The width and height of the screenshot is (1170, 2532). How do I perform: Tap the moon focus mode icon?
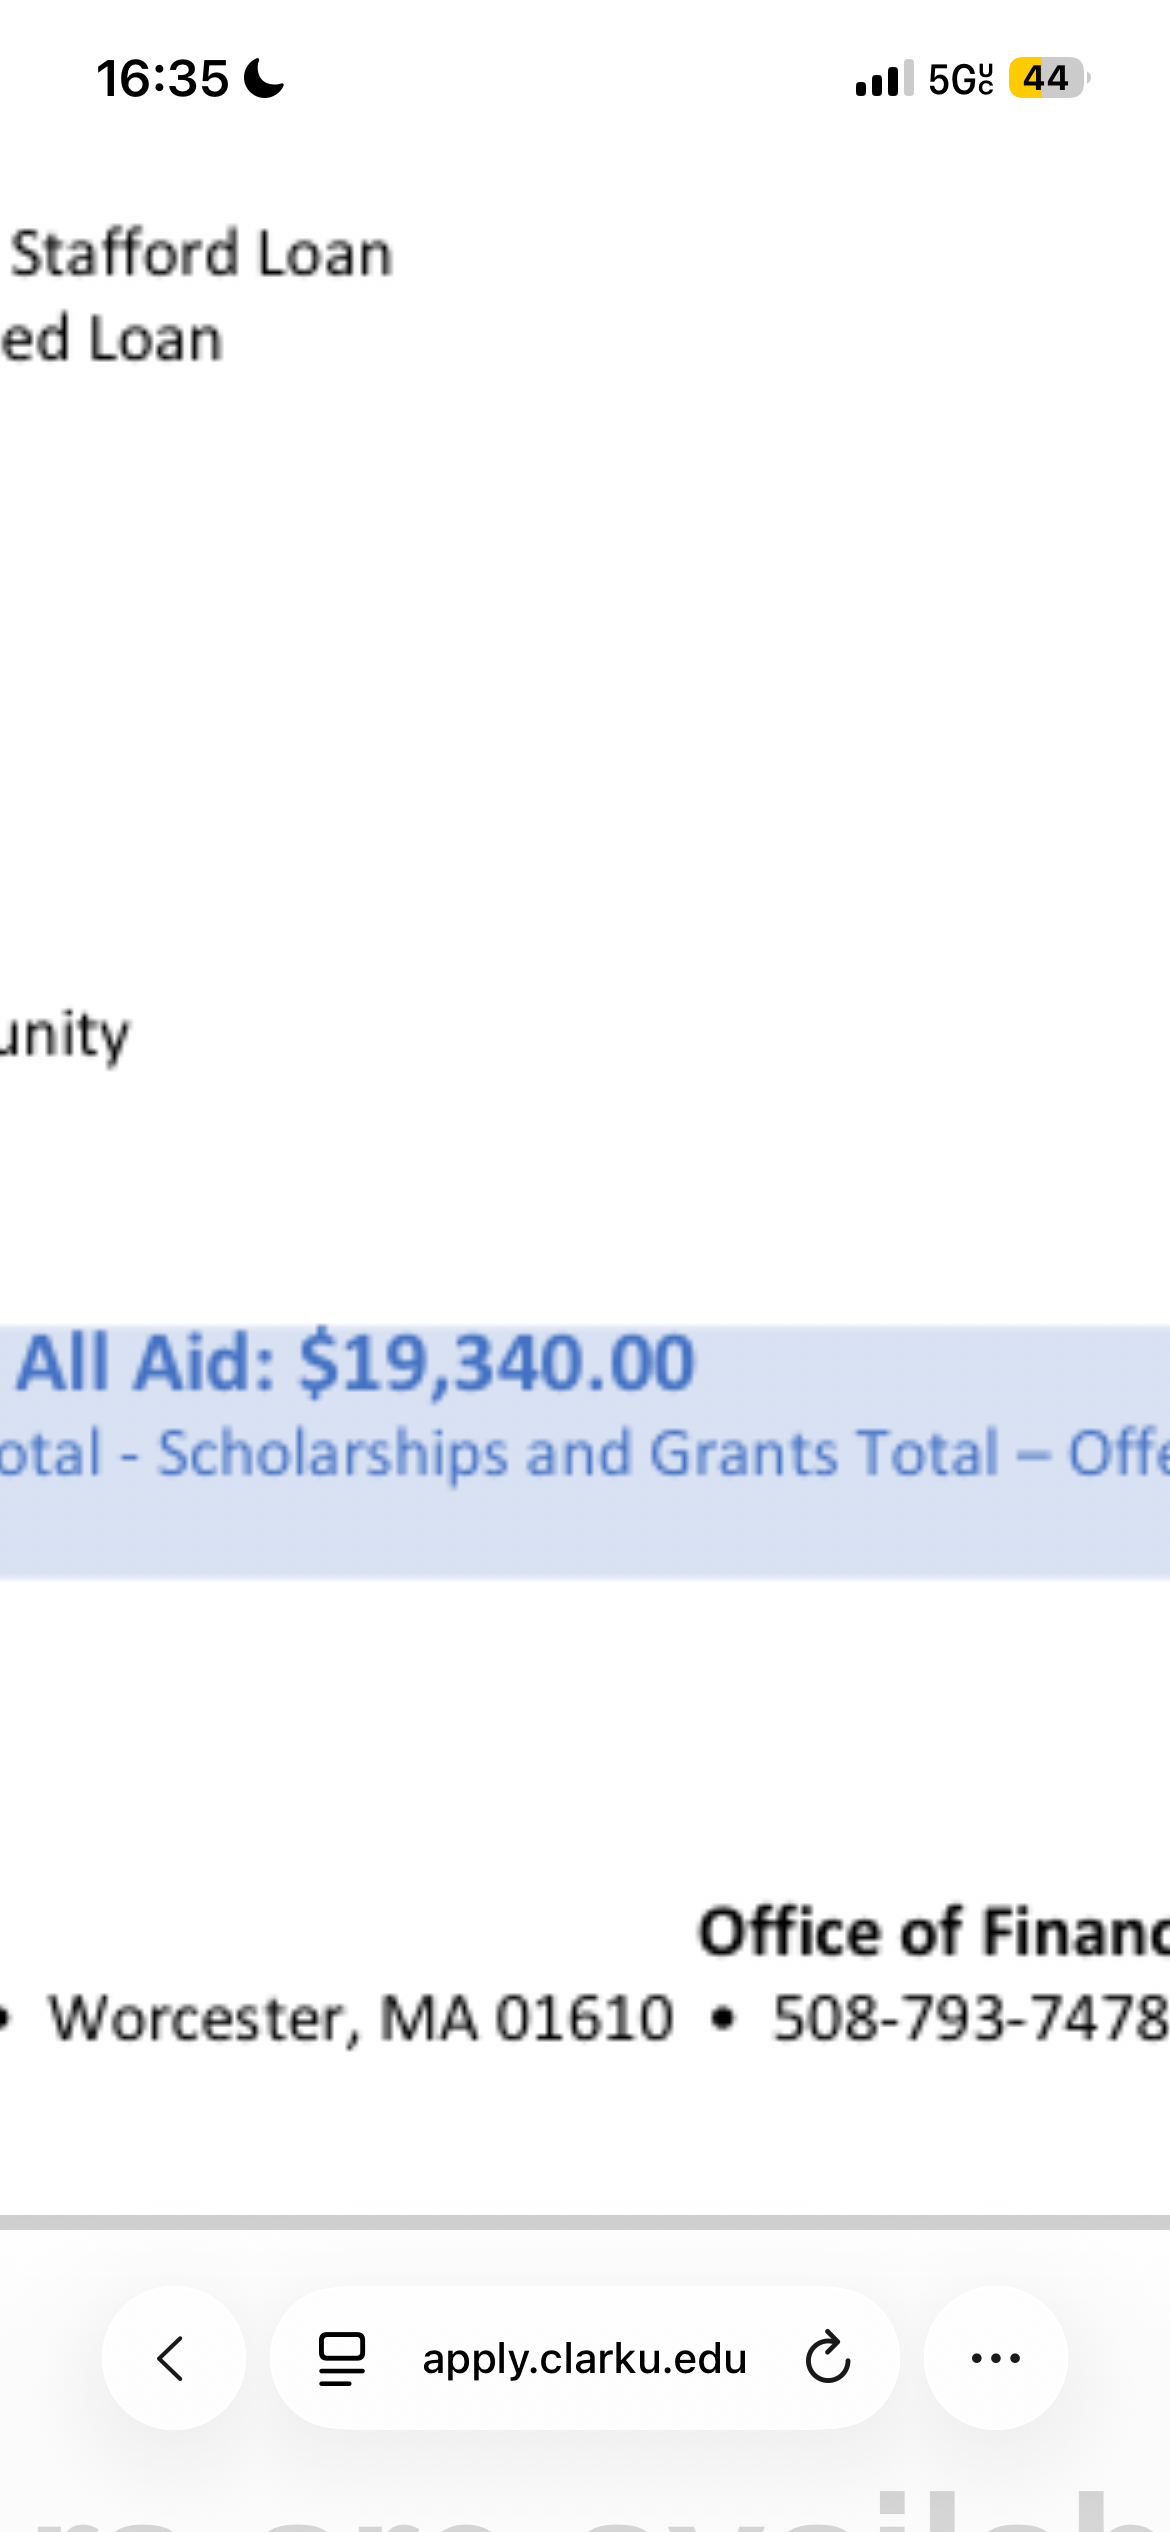click(x=264, y=78)
